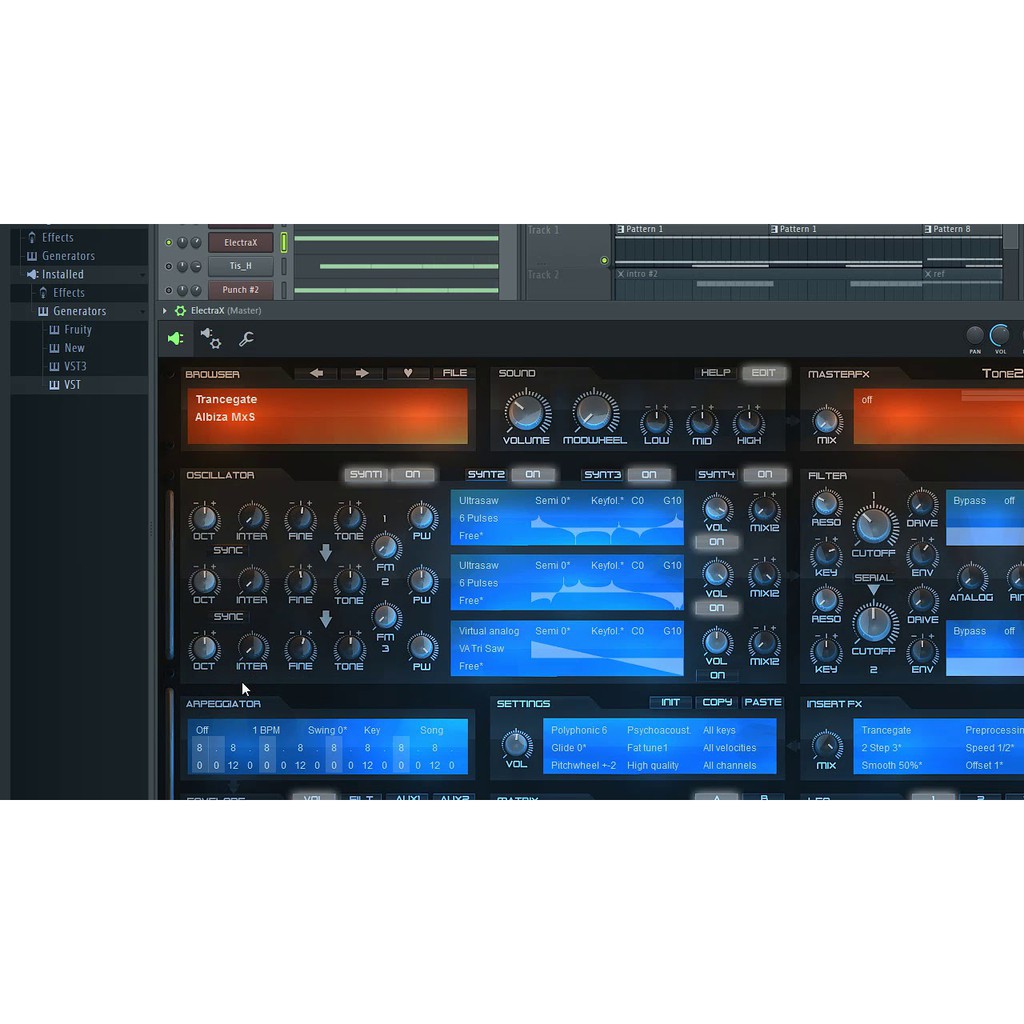Screen dimensions: 1024x1024
Task: Toggle SYNT4 ON switch
Action: [x=765, y=475]
